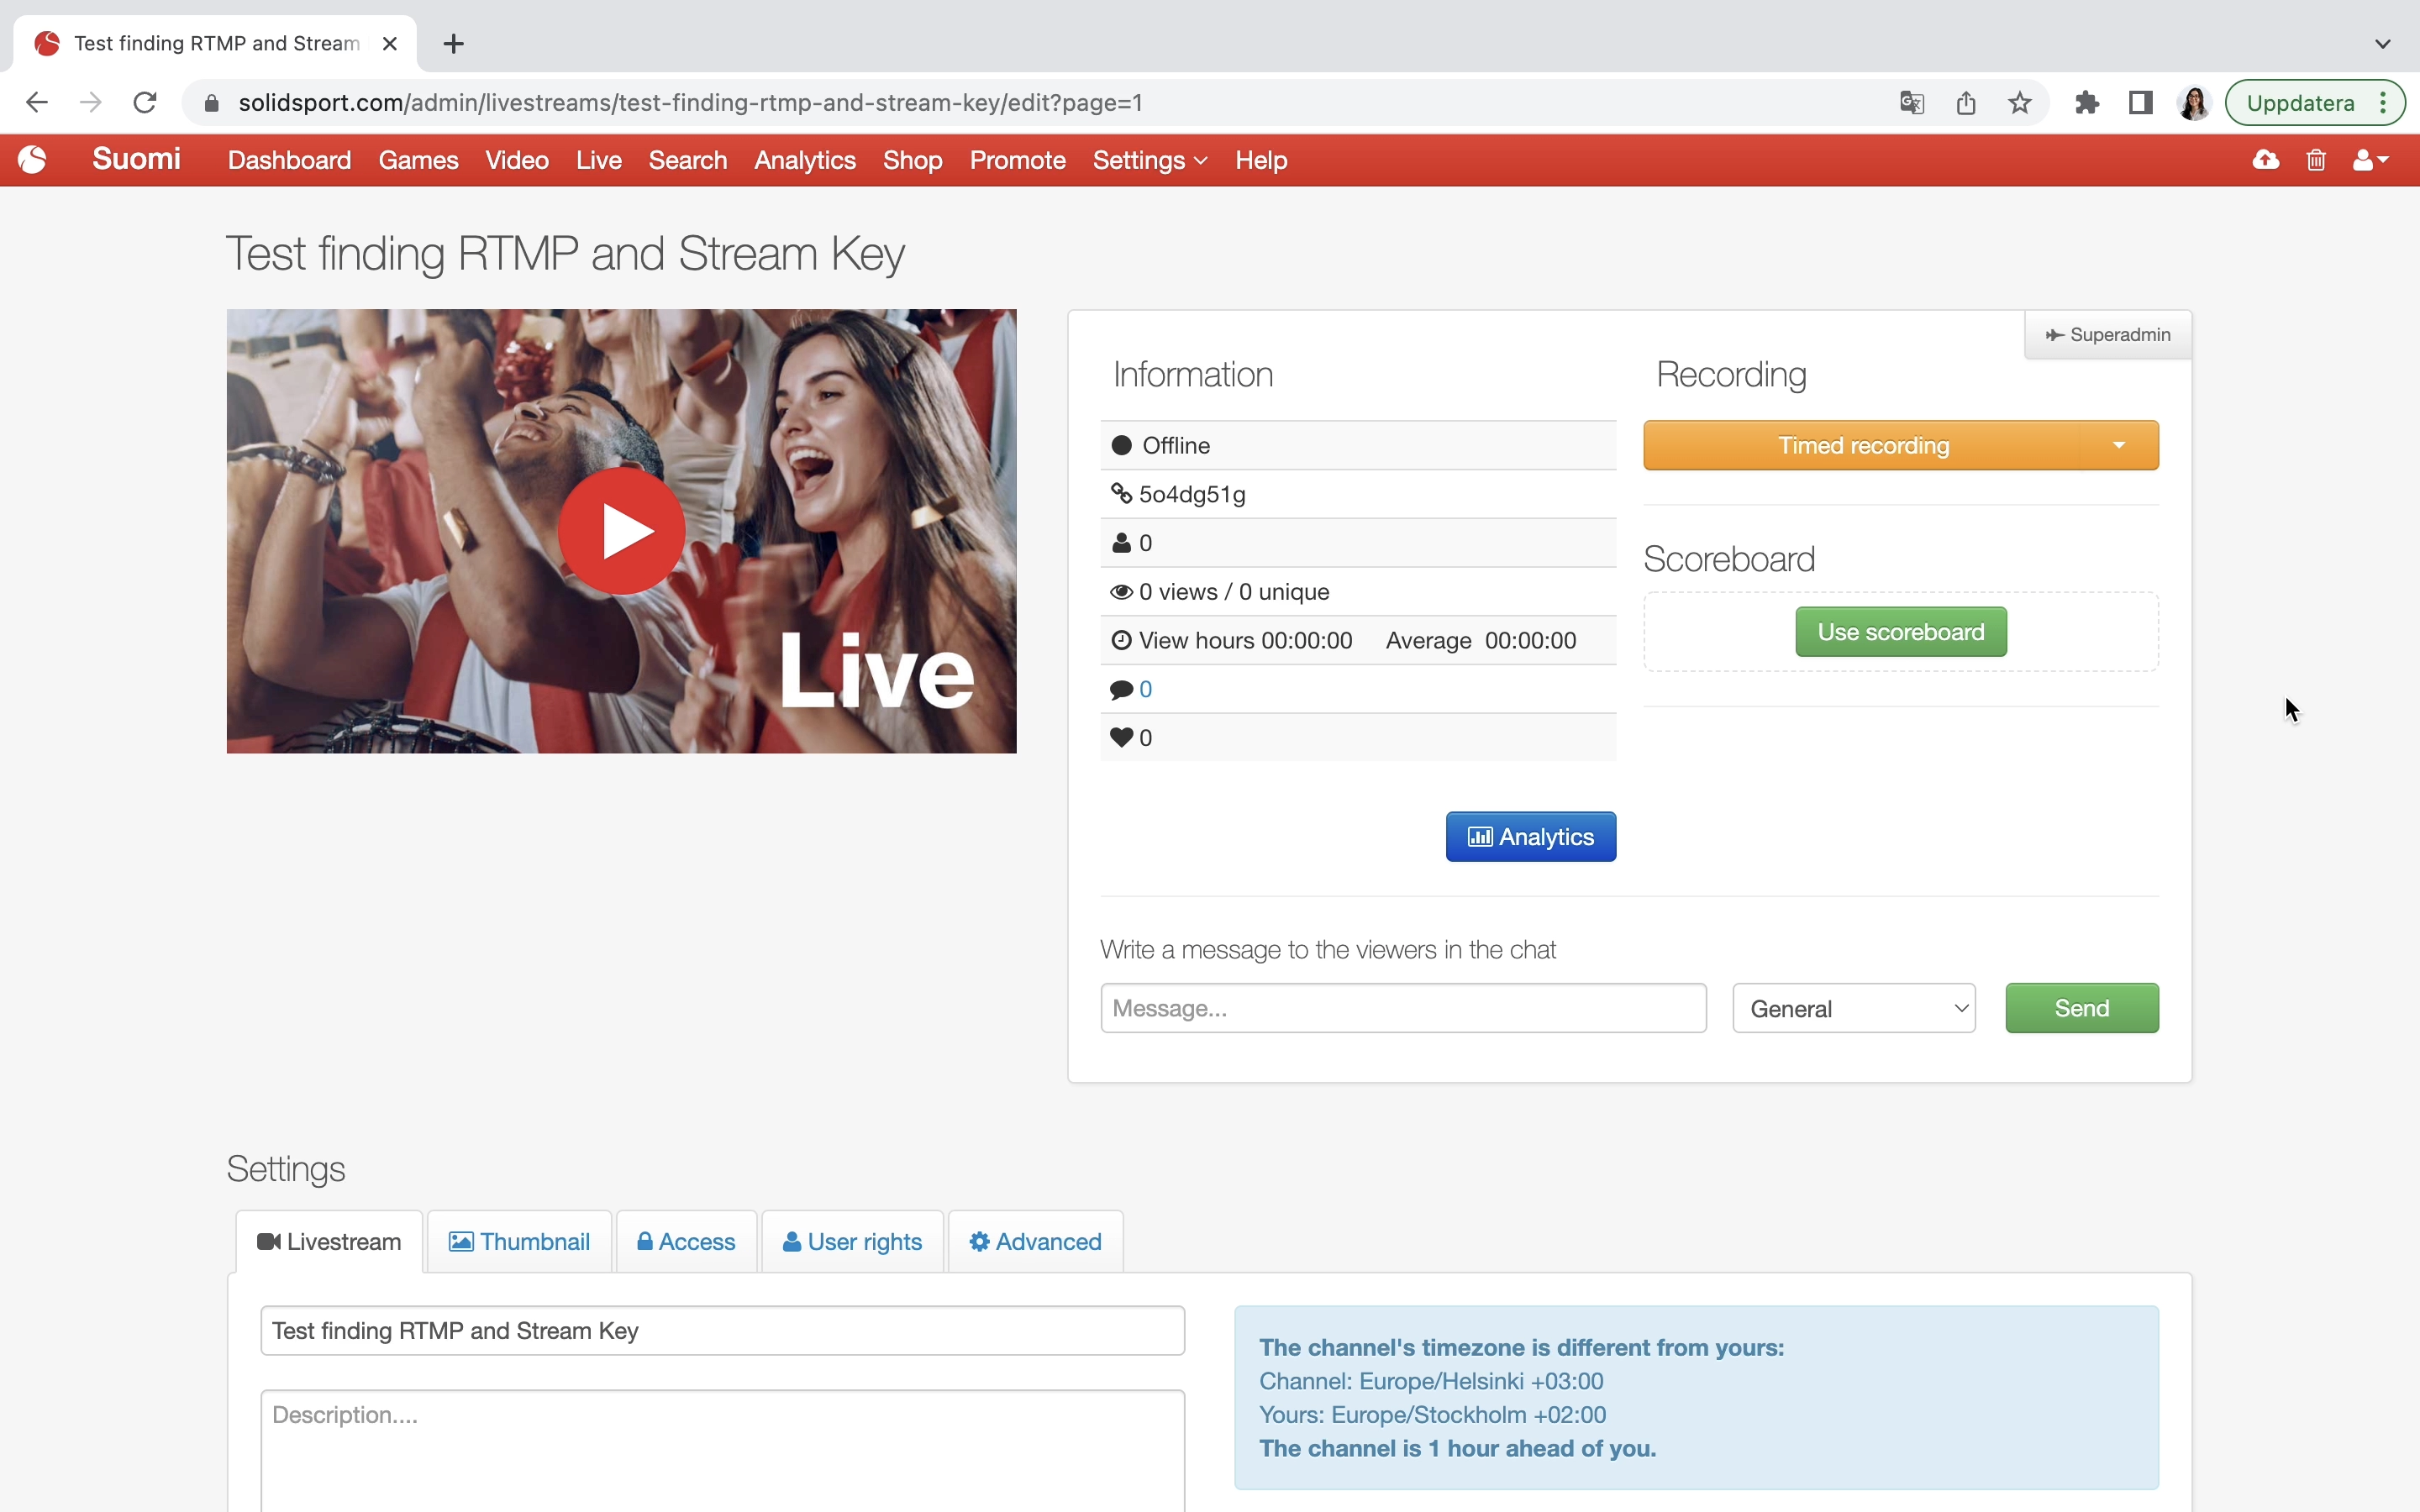Open a new browser tab with plus icon
This screenshot has width=2420, height=1512.
coord(454,44)
